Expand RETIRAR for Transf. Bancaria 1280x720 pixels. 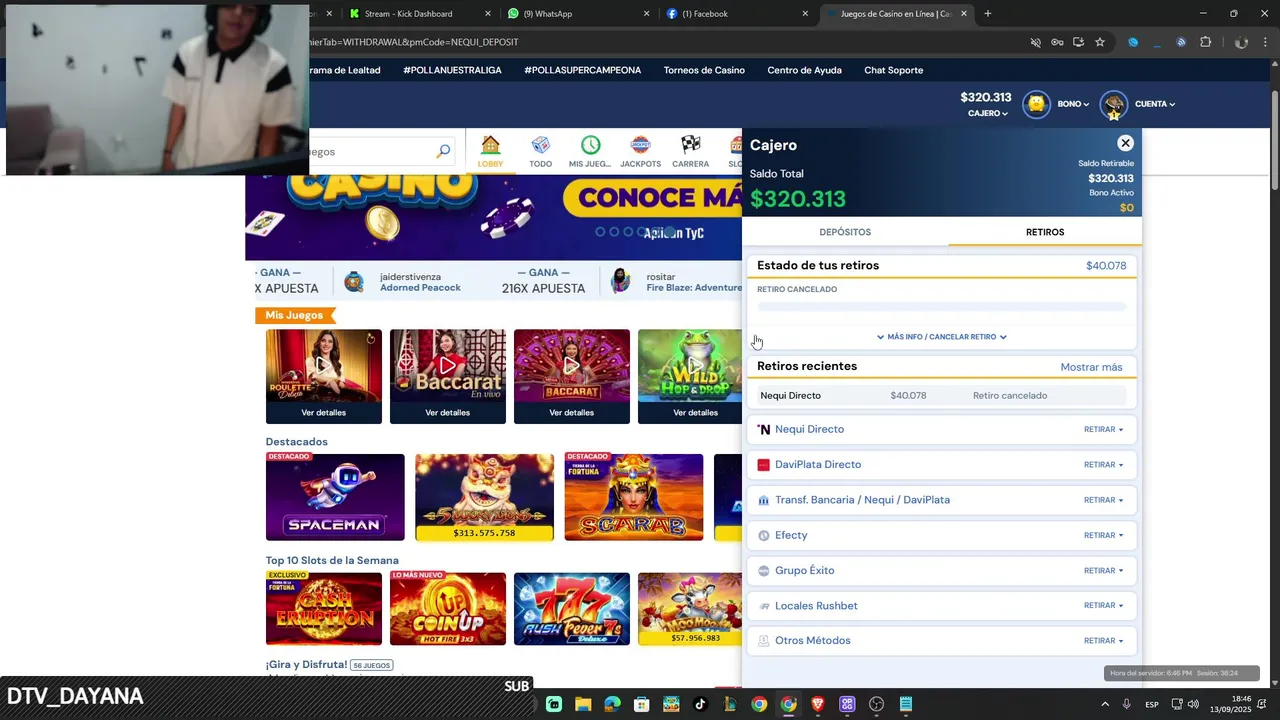point(1103,500)
